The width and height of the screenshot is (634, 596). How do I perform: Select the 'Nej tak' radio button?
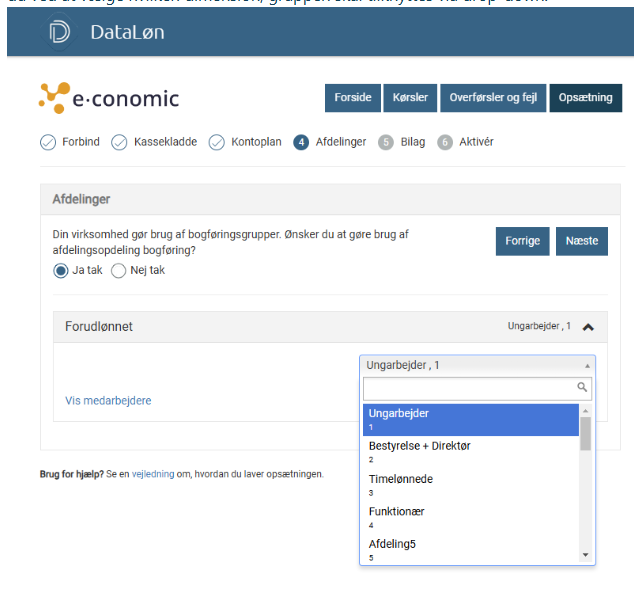point(119,270)
